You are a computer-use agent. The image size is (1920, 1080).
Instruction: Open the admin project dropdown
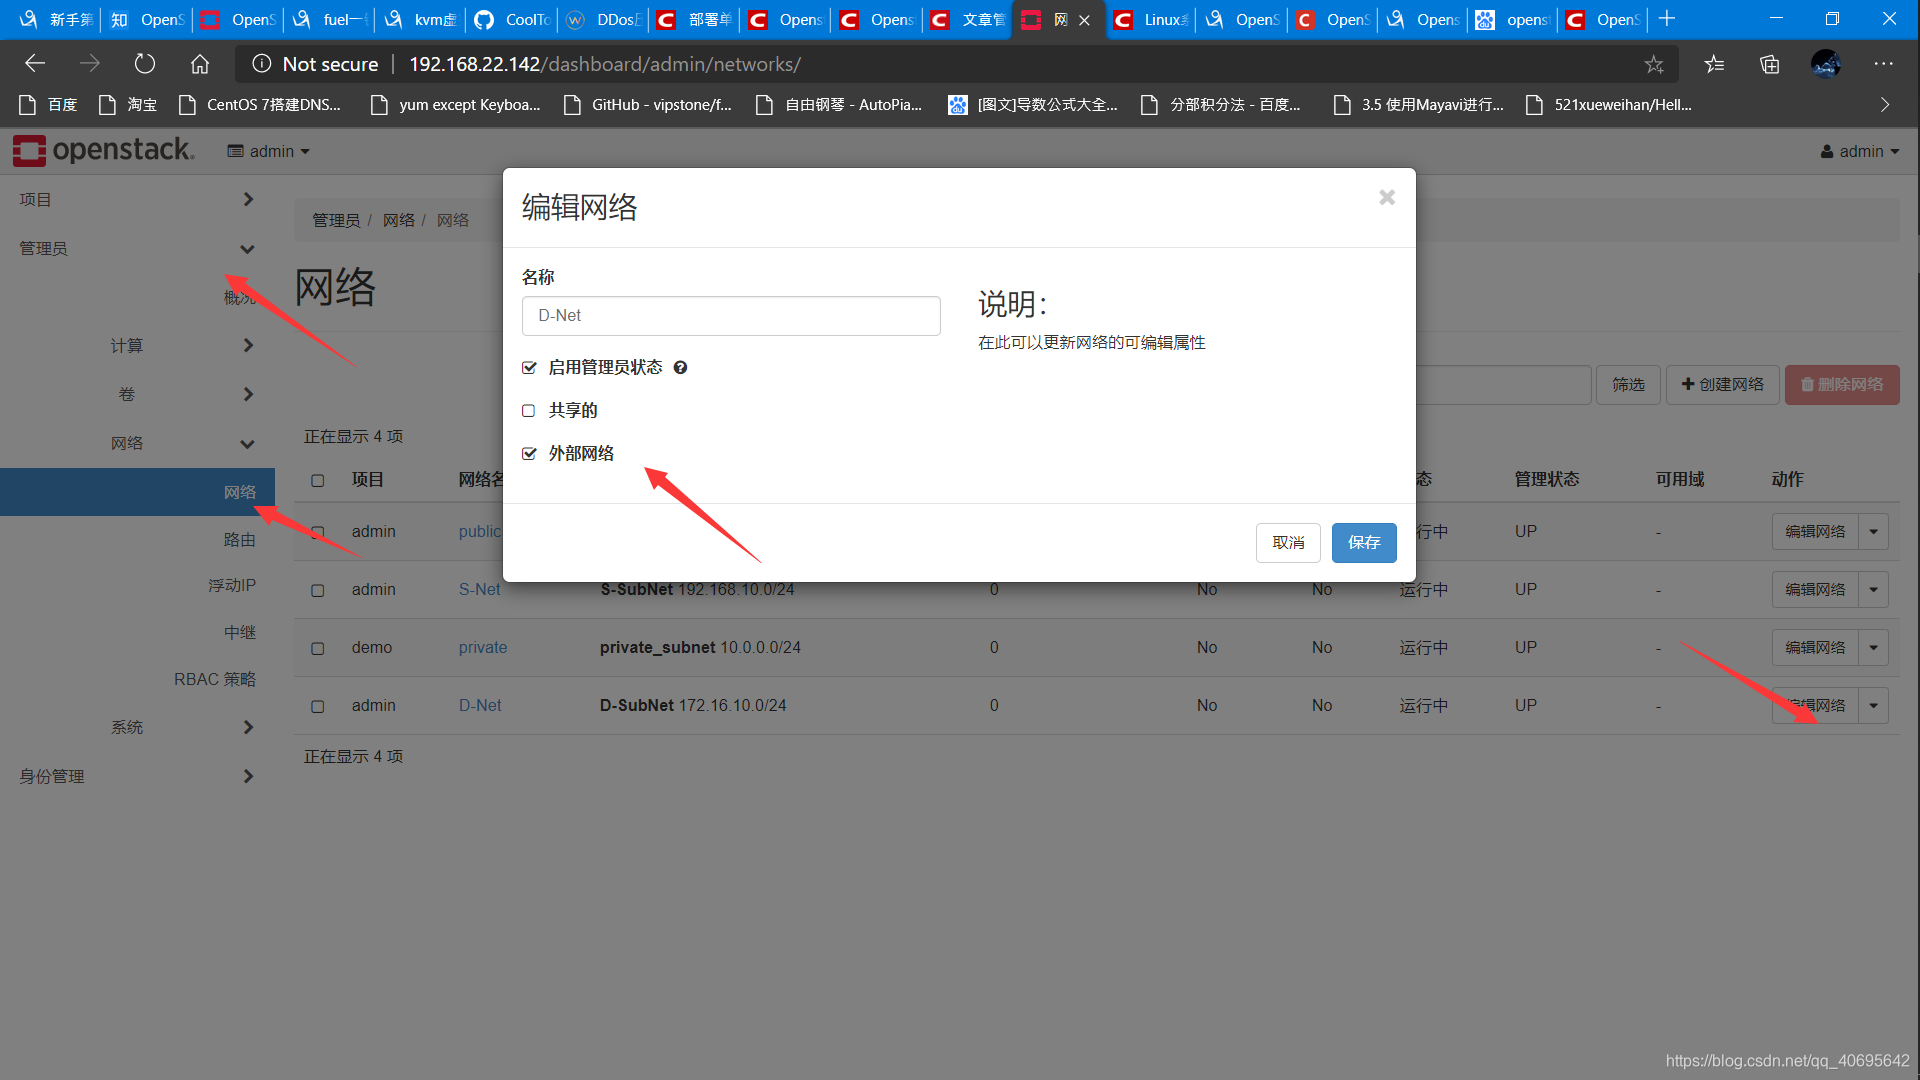click(269, 151)
